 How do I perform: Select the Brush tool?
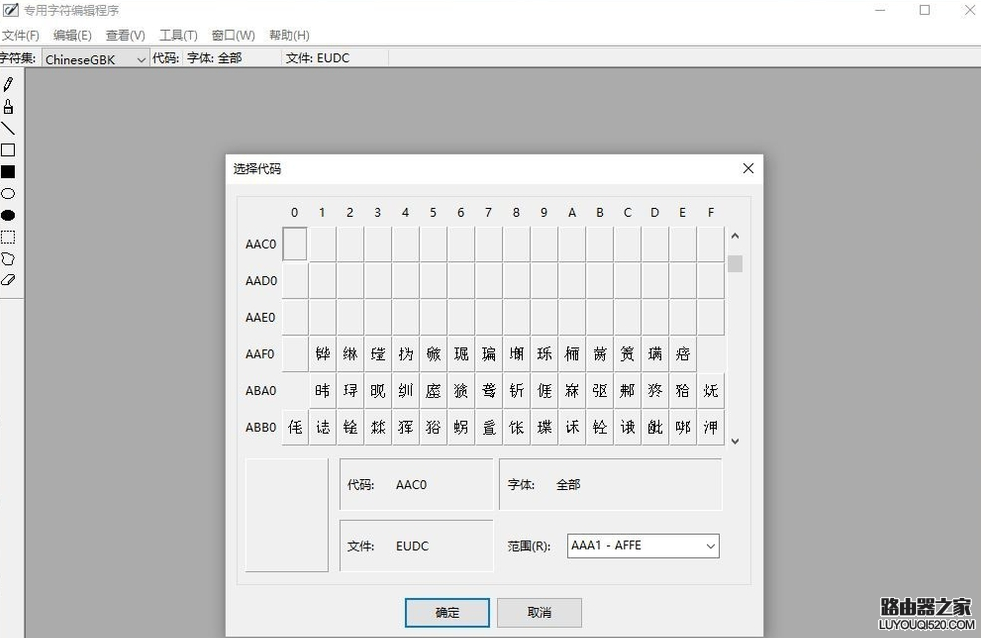(x=10, y=106)
